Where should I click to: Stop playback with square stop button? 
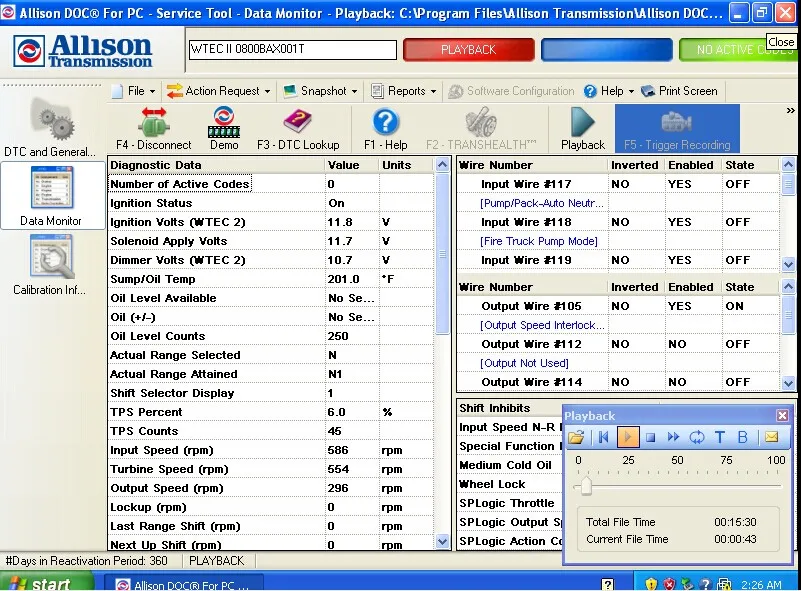[x=650, y=437]
